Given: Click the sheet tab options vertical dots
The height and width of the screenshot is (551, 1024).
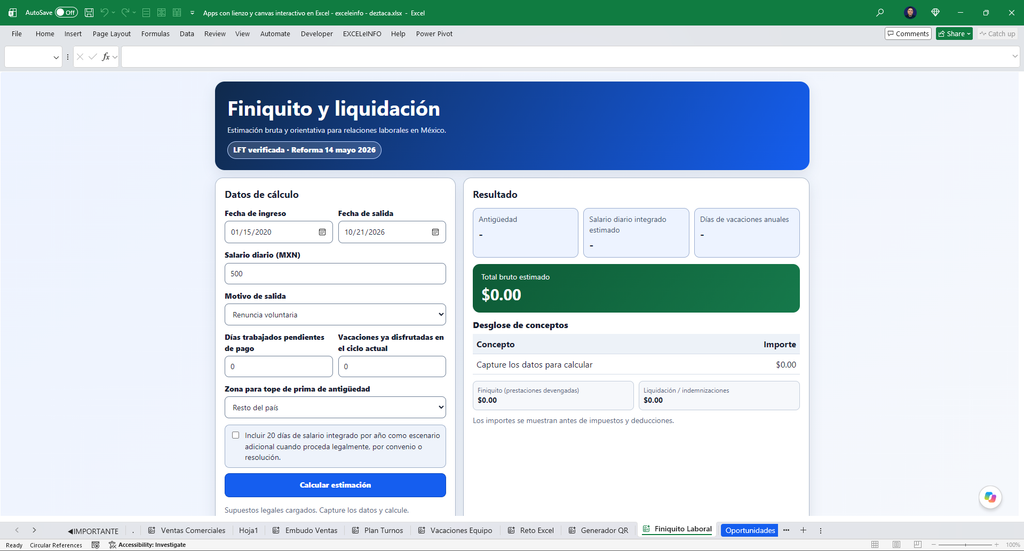Looking at the screenshot, I should tap(820, 530).
